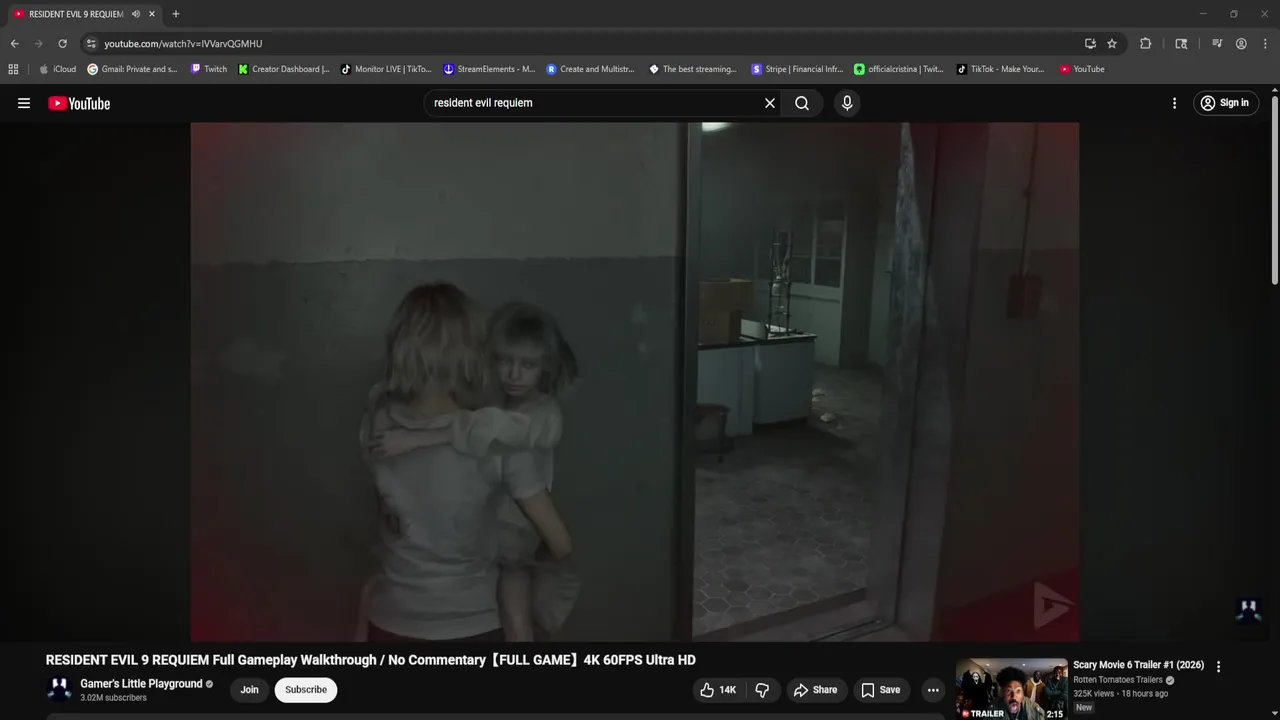
Task: Open Create and Multistream bookmark
Action: click(591, 69)
